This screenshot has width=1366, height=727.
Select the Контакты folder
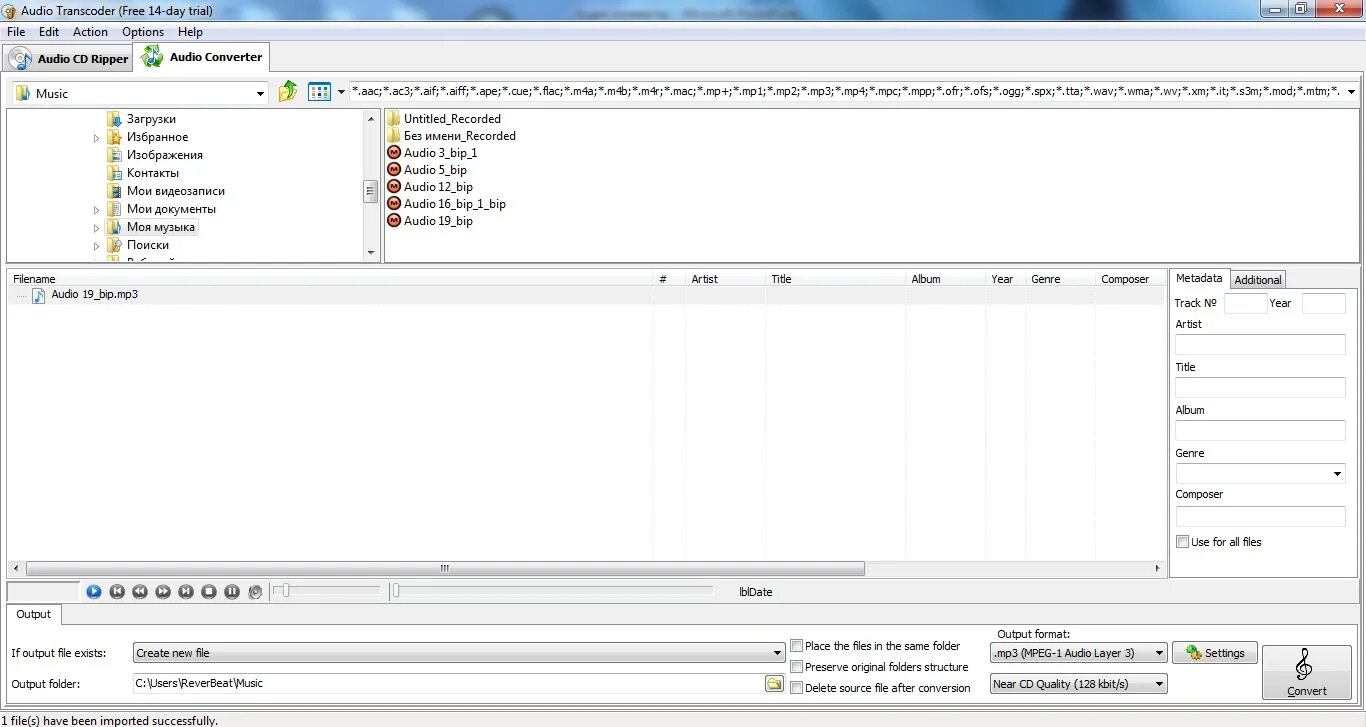[153, 173]
